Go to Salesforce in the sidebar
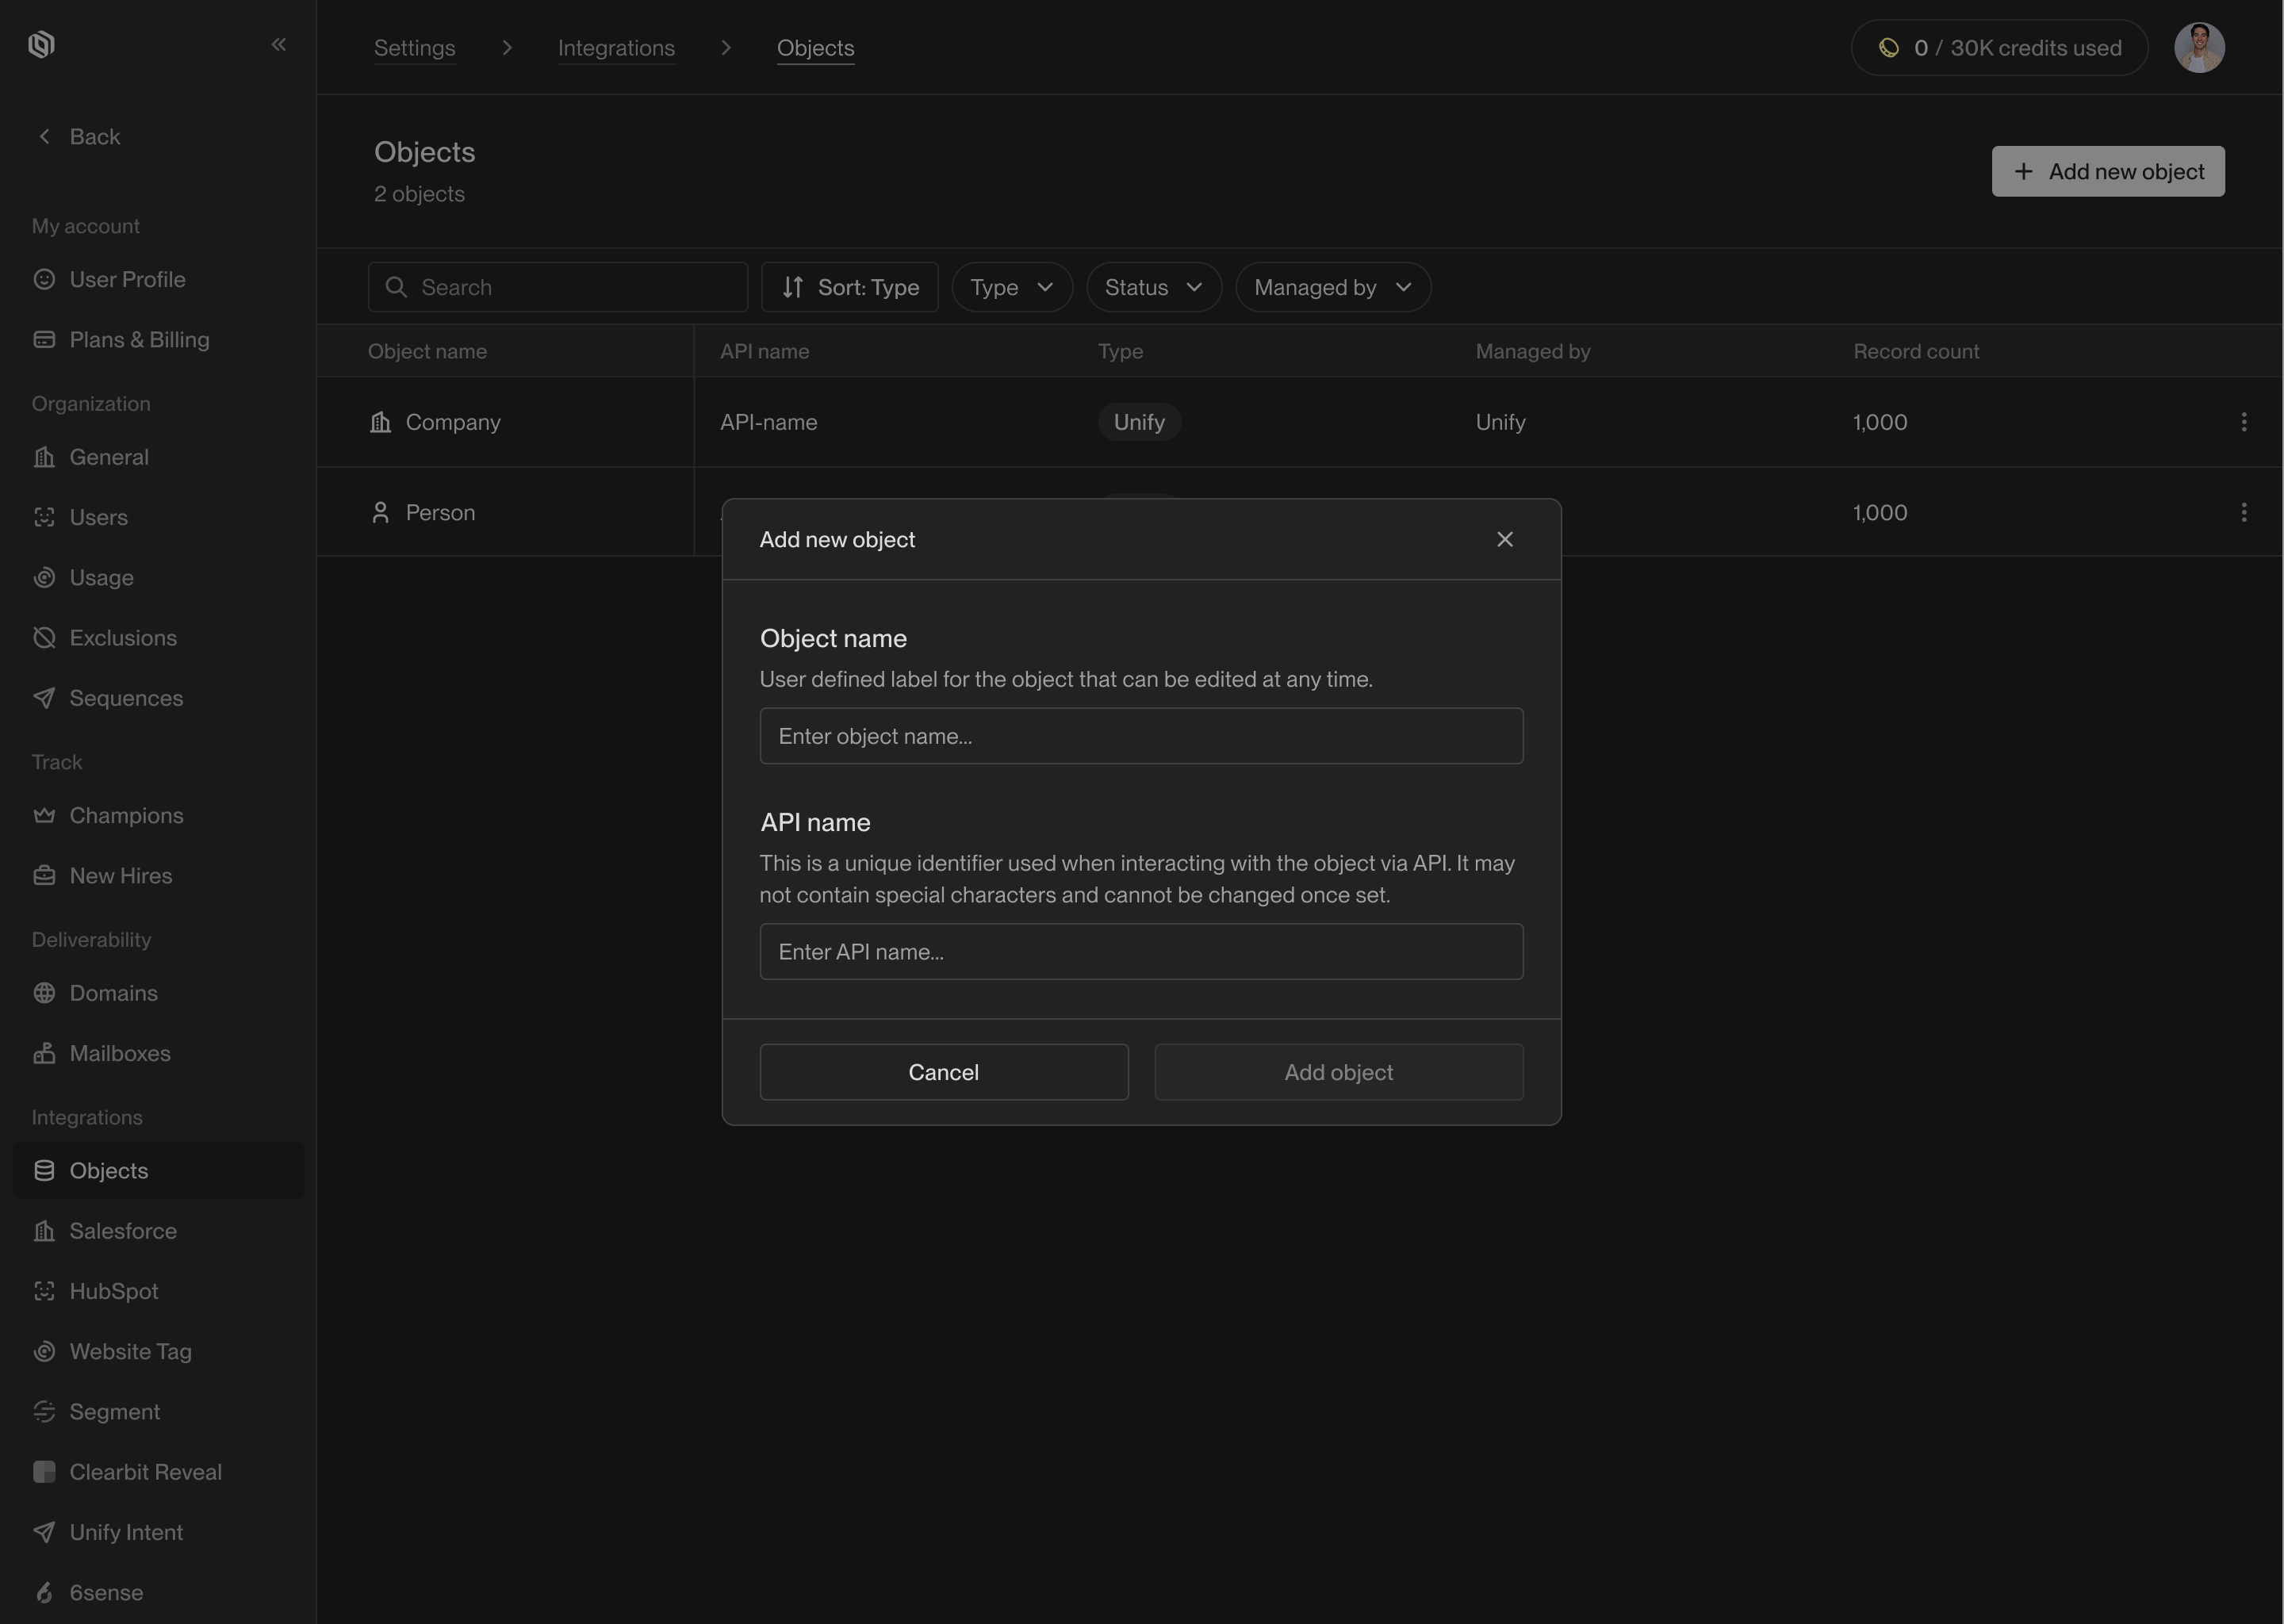The width and height of the screenshot is (2284, 1624). coord(122,1231)
